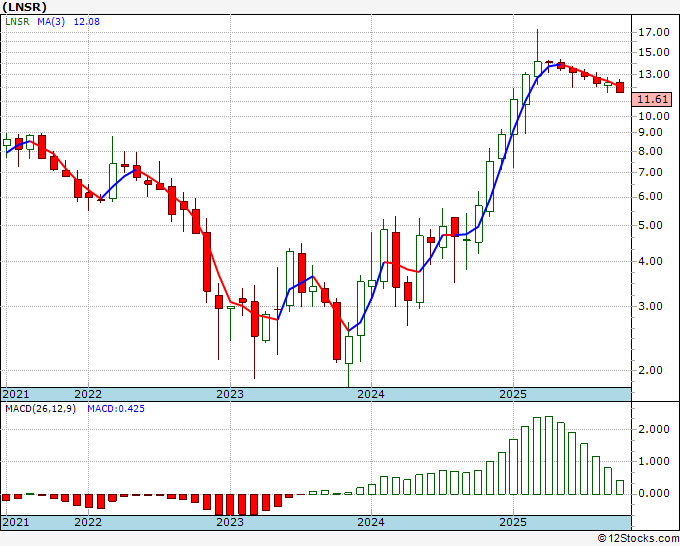
Task: Click 2022 on the price chart timeline
Action: tap(88, 394)
